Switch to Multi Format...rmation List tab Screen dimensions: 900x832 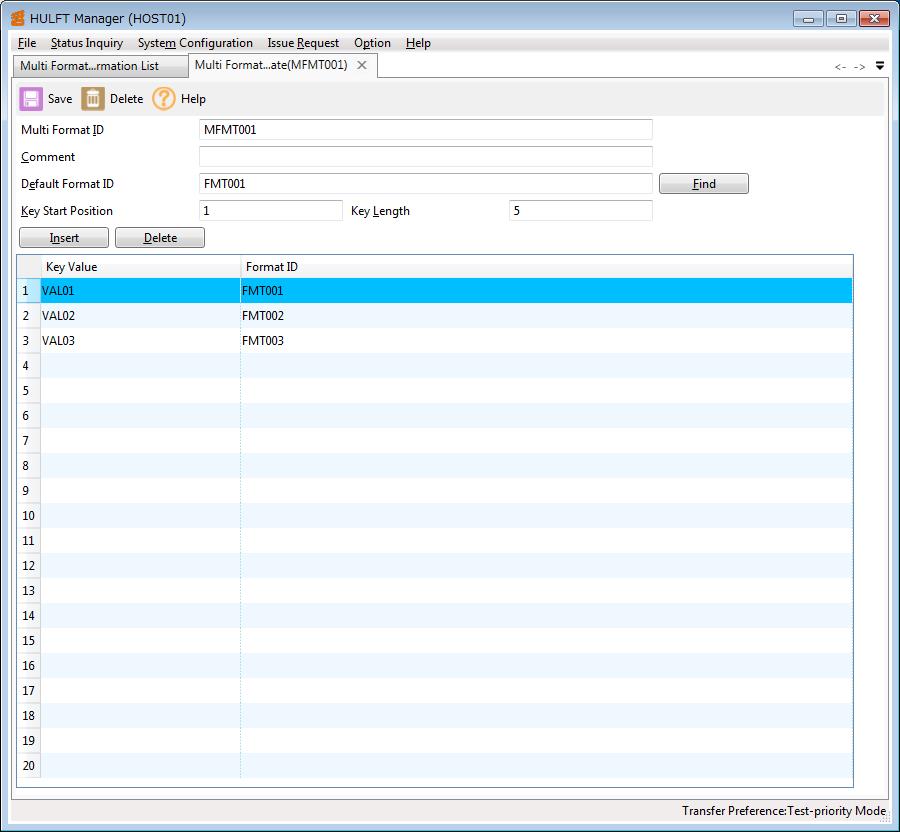(100, 66)
